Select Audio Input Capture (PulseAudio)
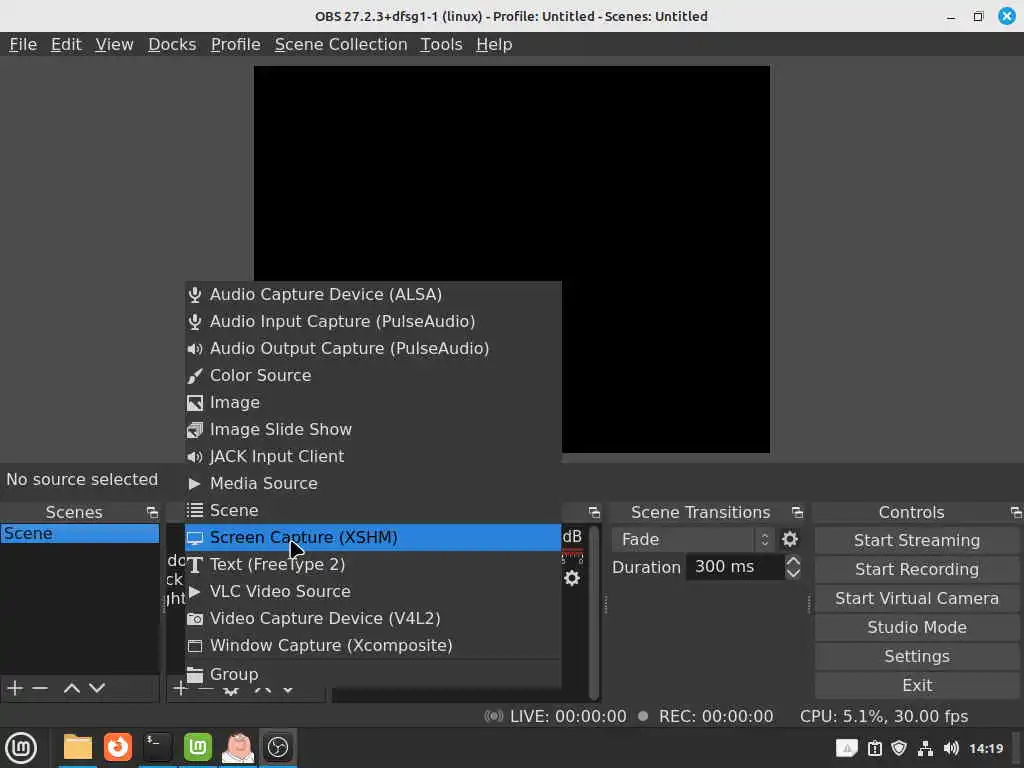 pos(373,321)
